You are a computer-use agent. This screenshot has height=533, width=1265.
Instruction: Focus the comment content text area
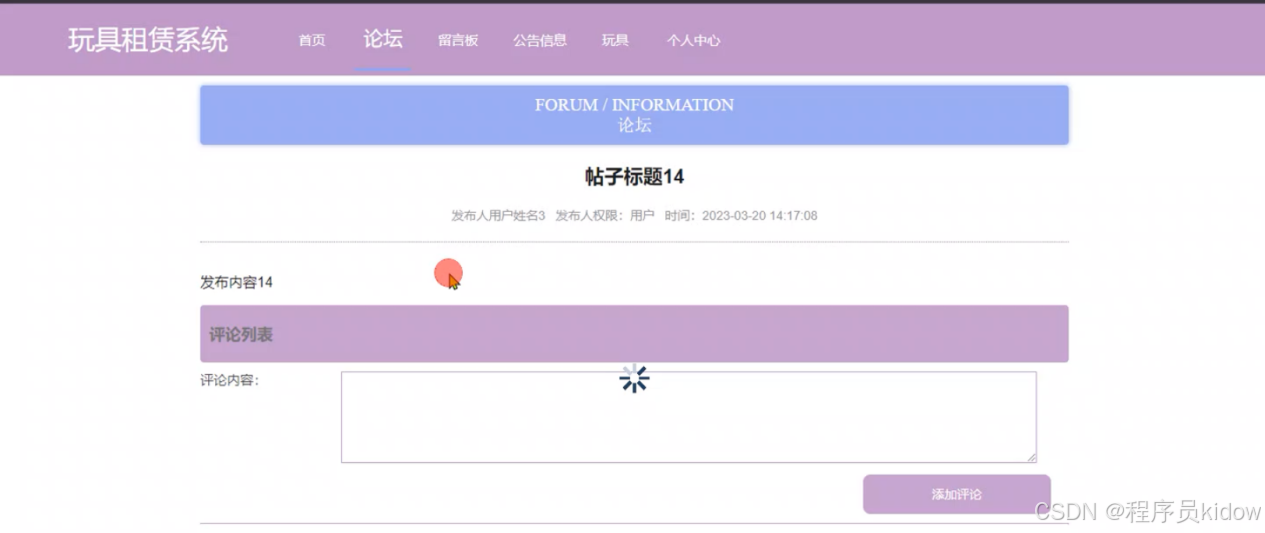point(688,417)
